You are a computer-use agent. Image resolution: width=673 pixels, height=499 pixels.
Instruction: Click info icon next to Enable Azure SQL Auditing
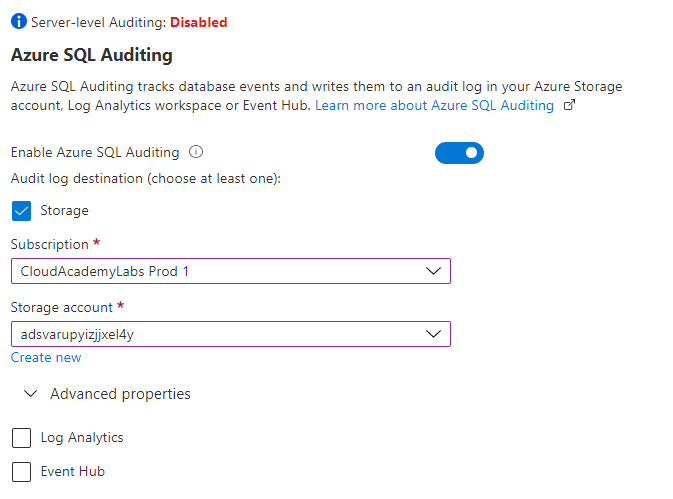[196, 153]
